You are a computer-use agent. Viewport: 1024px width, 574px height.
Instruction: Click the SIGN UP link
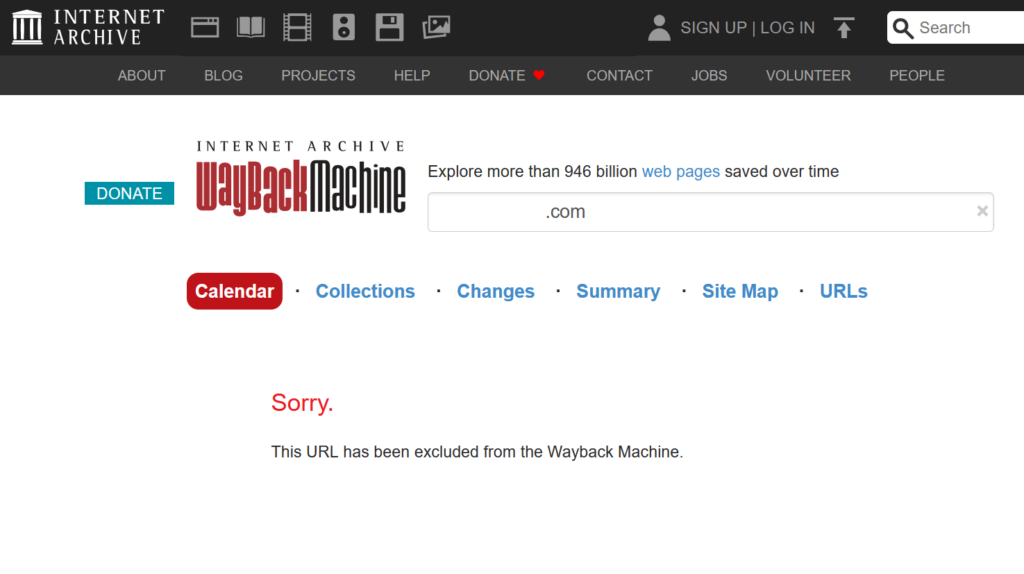pos(713,28)
